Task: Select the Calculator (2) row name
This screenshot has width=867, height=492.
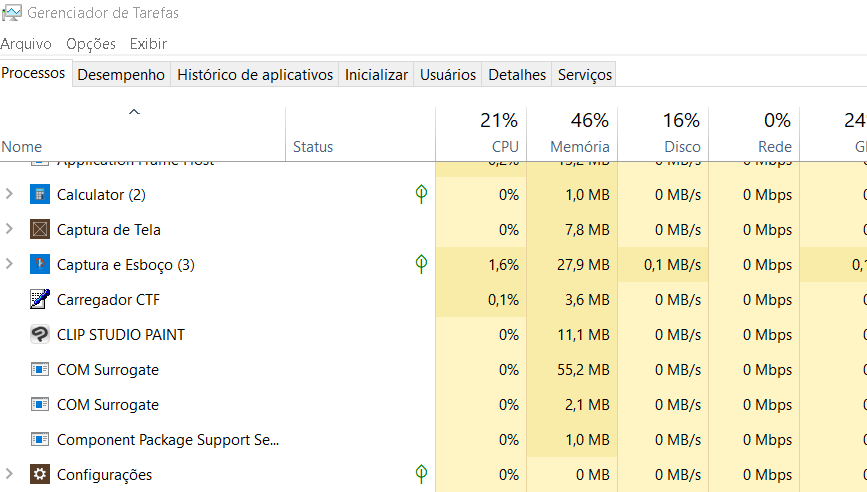Action: 101,195
